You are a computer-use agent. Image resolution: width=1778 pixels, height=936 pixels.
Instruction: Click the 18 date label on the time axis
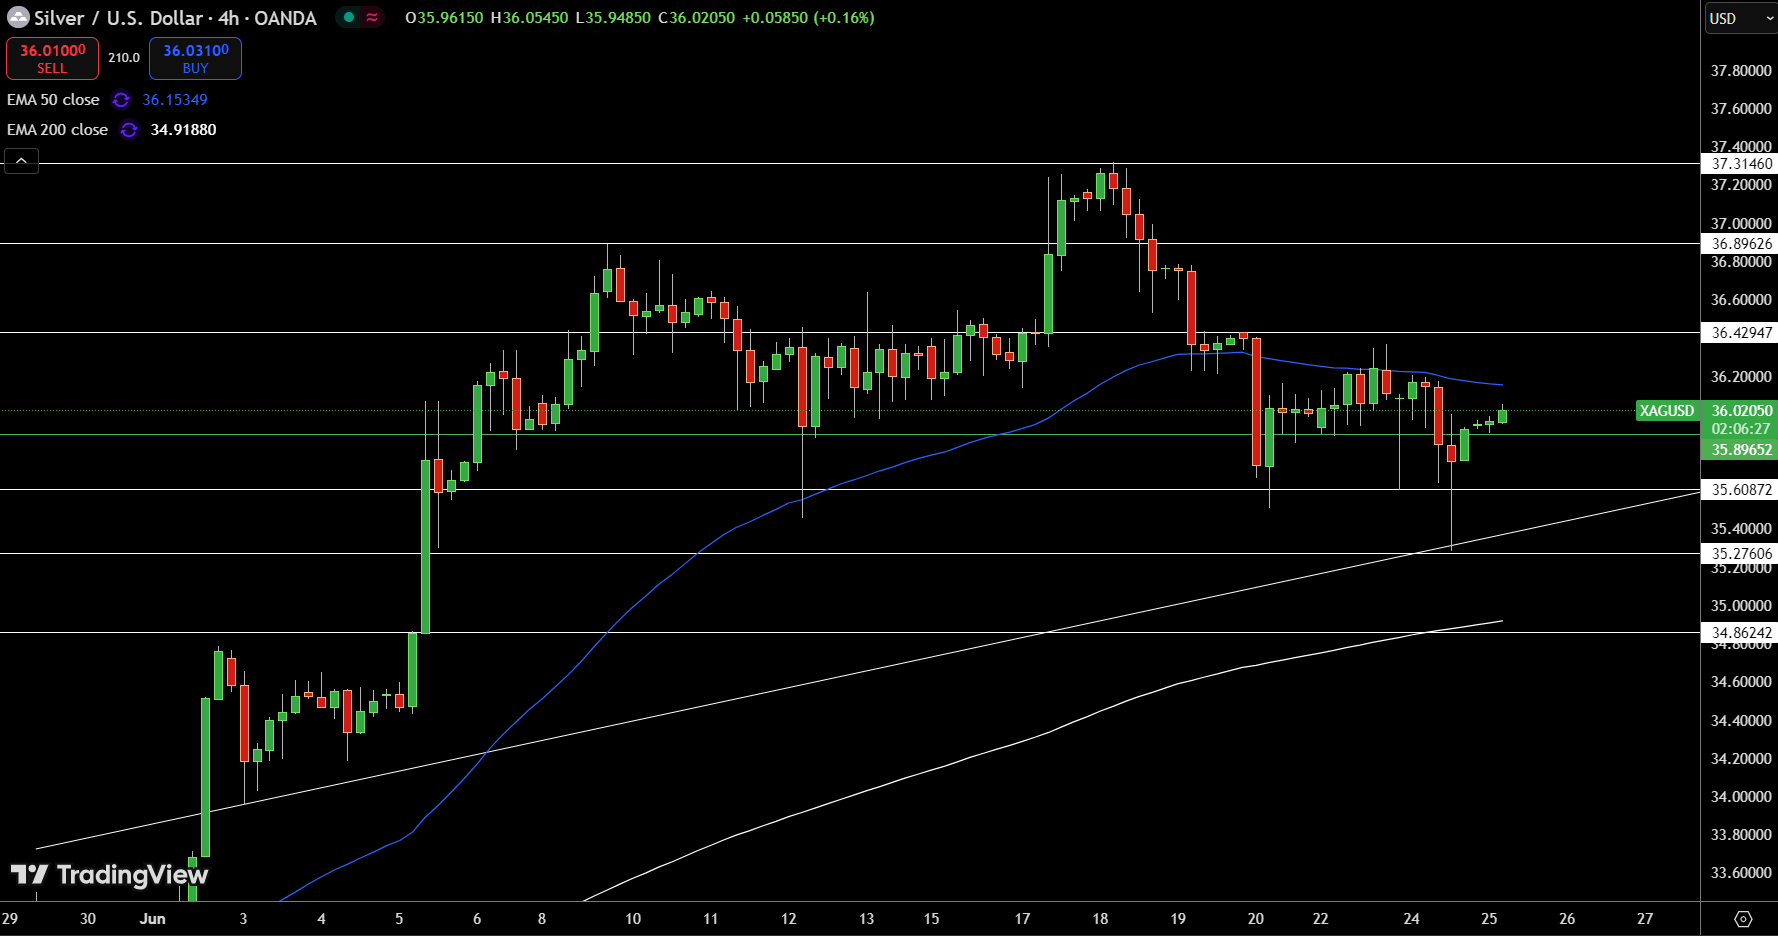[1100, 918]
